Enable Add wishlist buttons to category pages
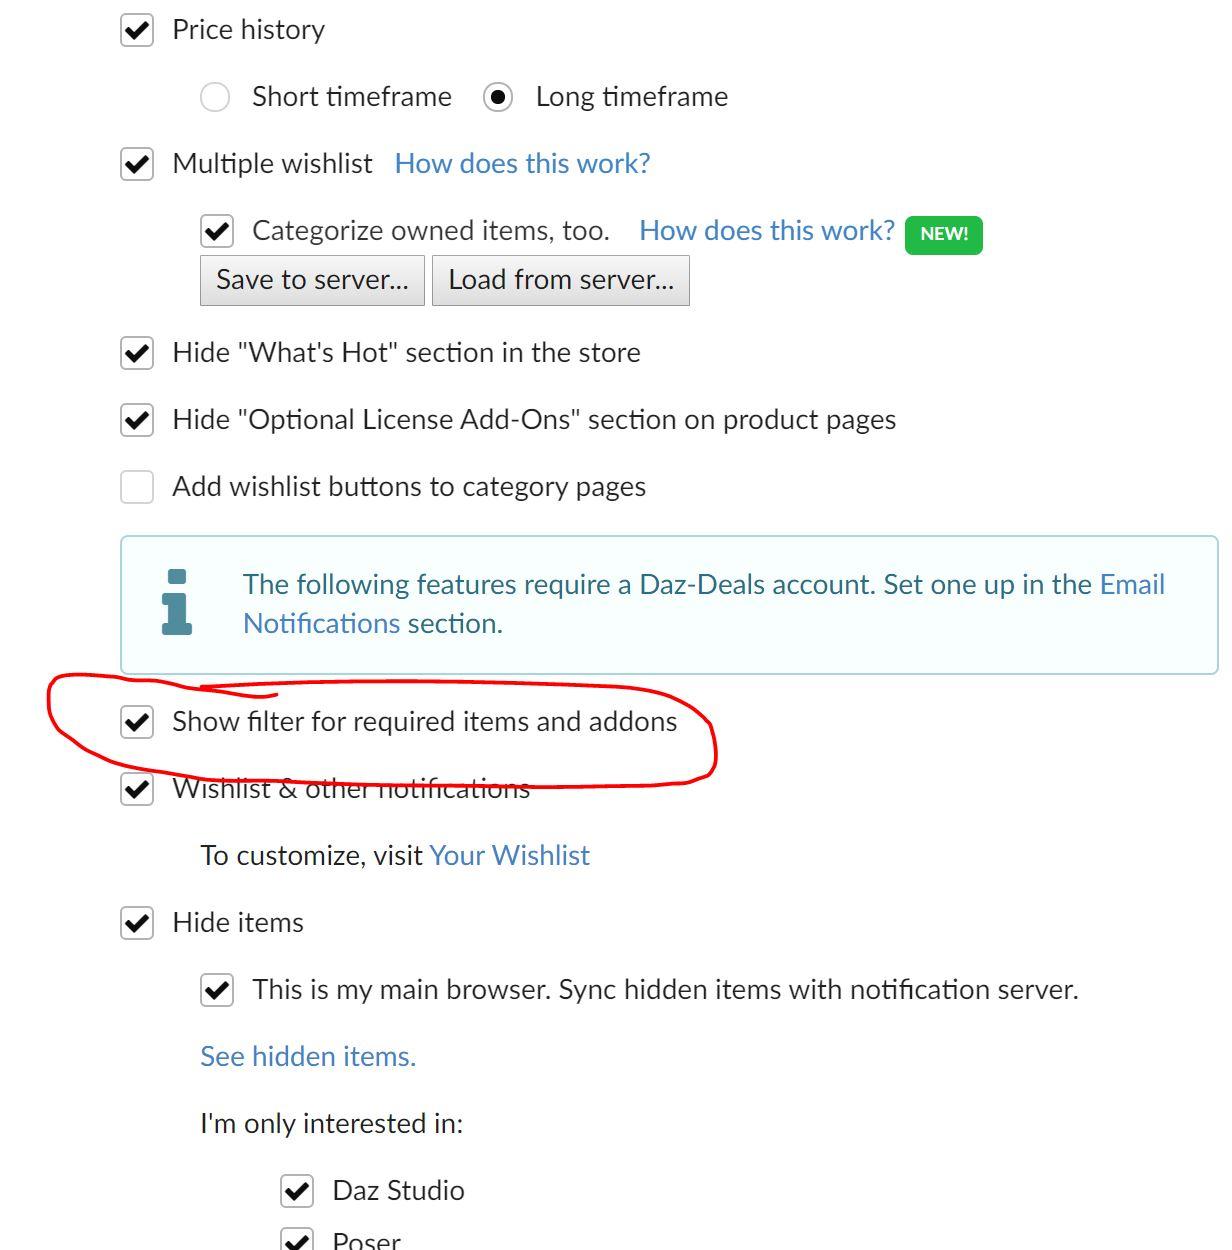 137,487
